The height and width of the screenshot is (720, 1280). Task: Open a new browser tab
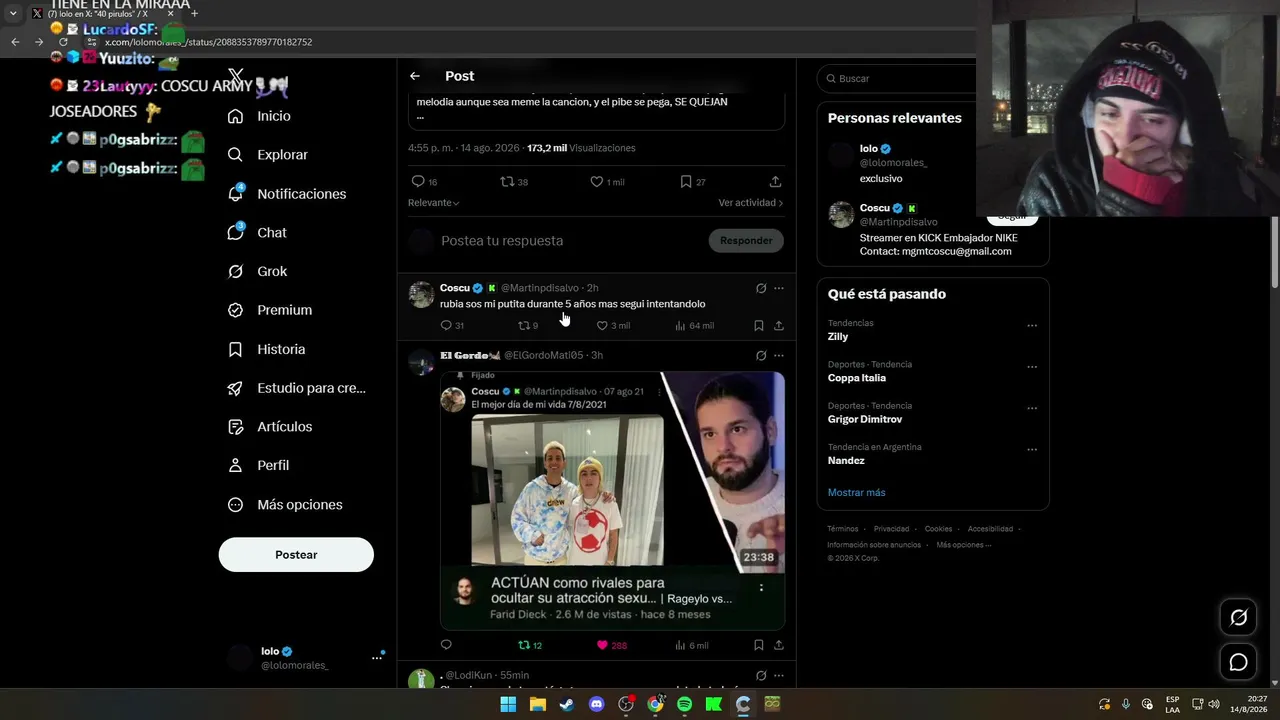coord(194,14)
